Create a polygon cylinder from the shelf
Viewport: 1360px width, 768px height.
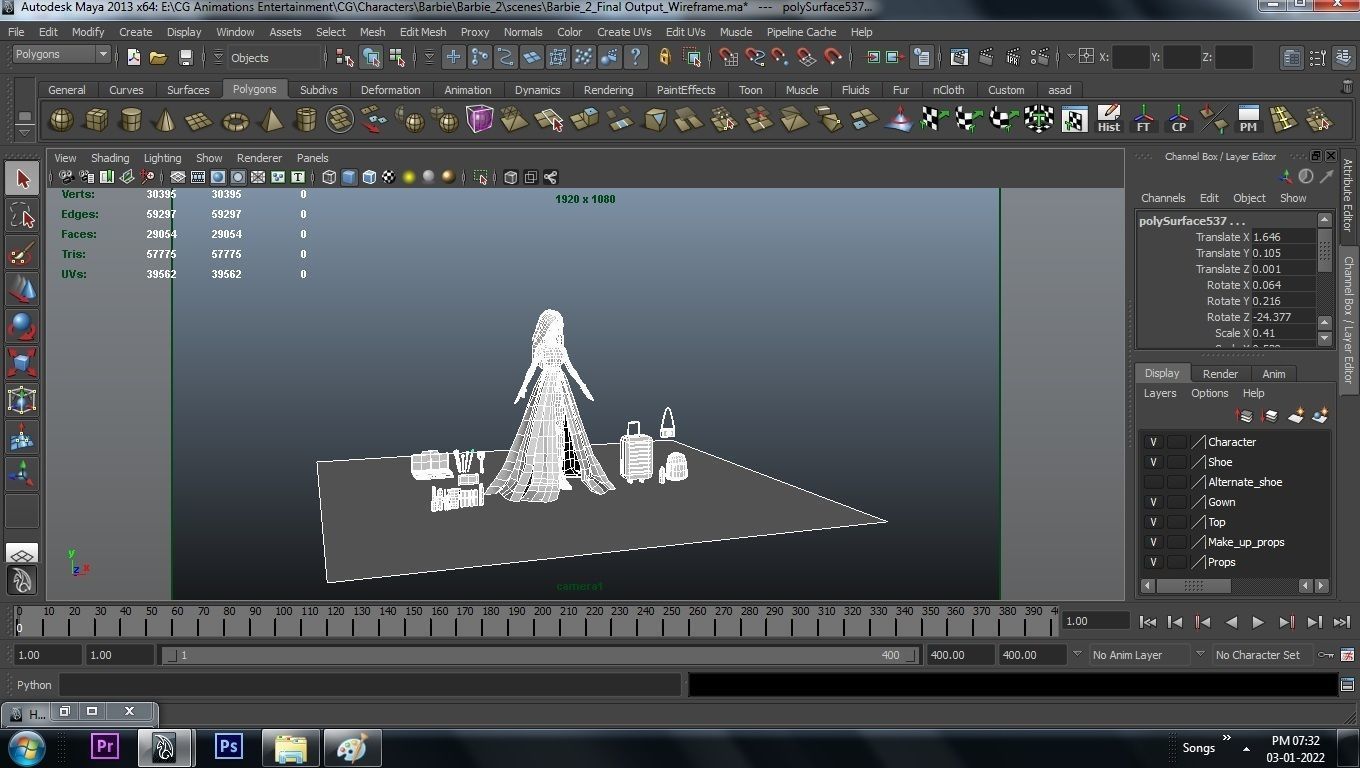131,121
